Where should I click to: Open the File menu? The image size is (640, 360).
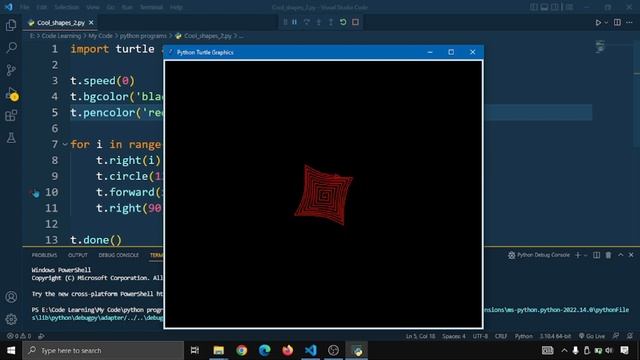(x=24, y=7)
